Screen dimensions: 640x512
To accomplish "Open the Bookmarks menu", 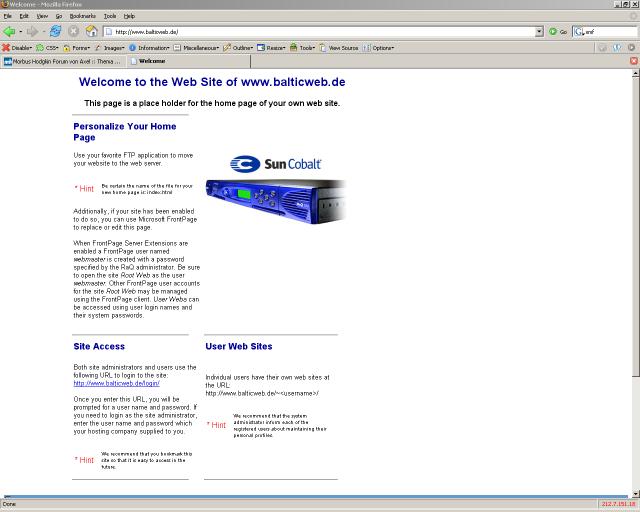I will (x=82, y=16).
